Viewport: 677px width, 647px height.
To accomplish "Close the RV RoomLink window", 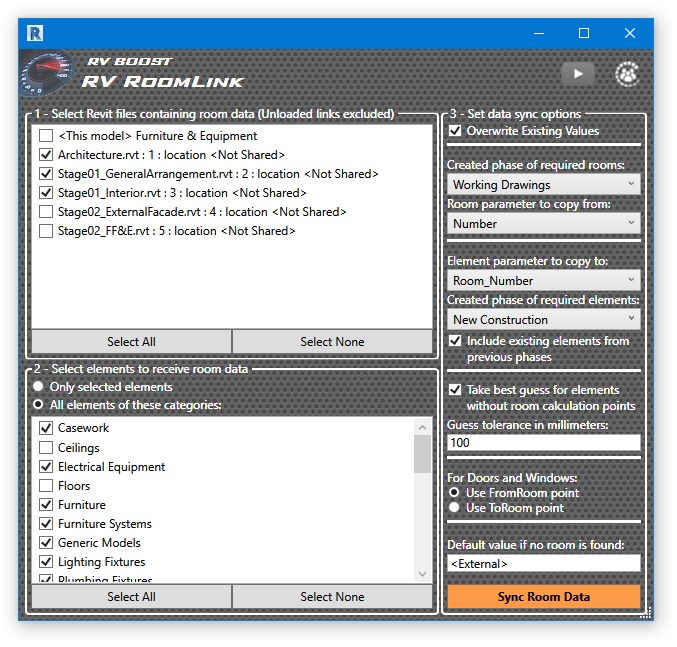I will click(630, 33).
